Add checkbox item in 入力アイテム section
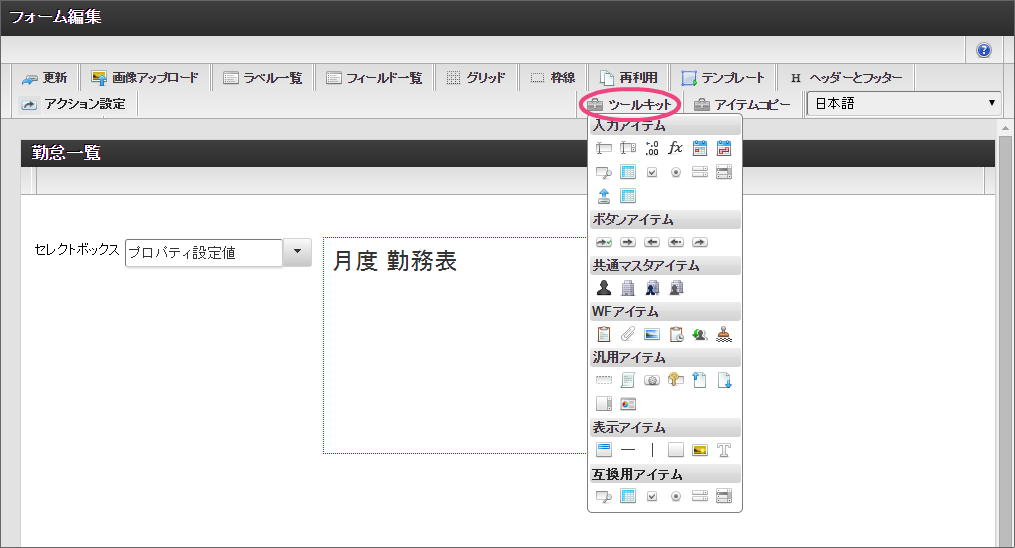This screenshot has height=548, width=1015. point(652,172)
